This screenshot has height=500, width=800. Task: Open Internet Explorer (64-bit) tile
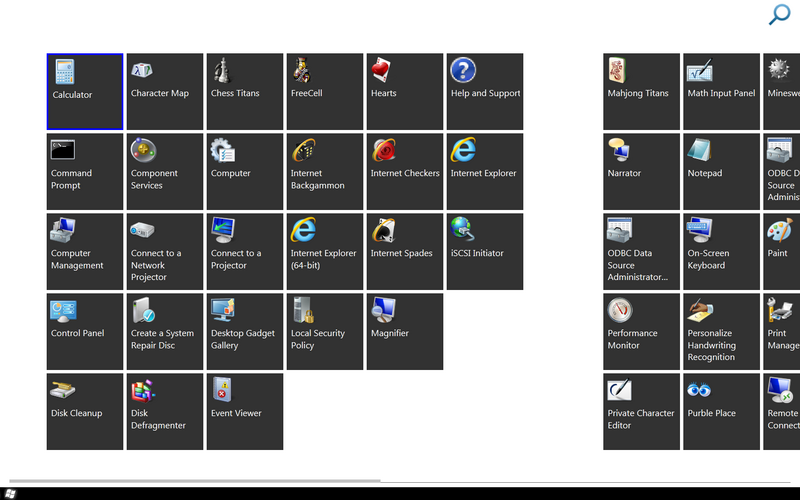tap(325, 252)
